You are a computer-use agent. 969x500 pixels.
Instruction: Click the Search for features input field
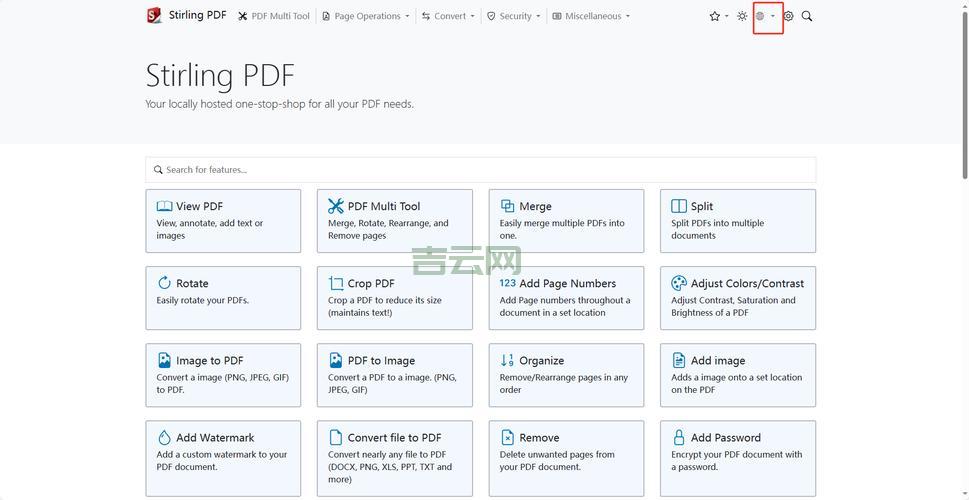[x=480, y=170]
